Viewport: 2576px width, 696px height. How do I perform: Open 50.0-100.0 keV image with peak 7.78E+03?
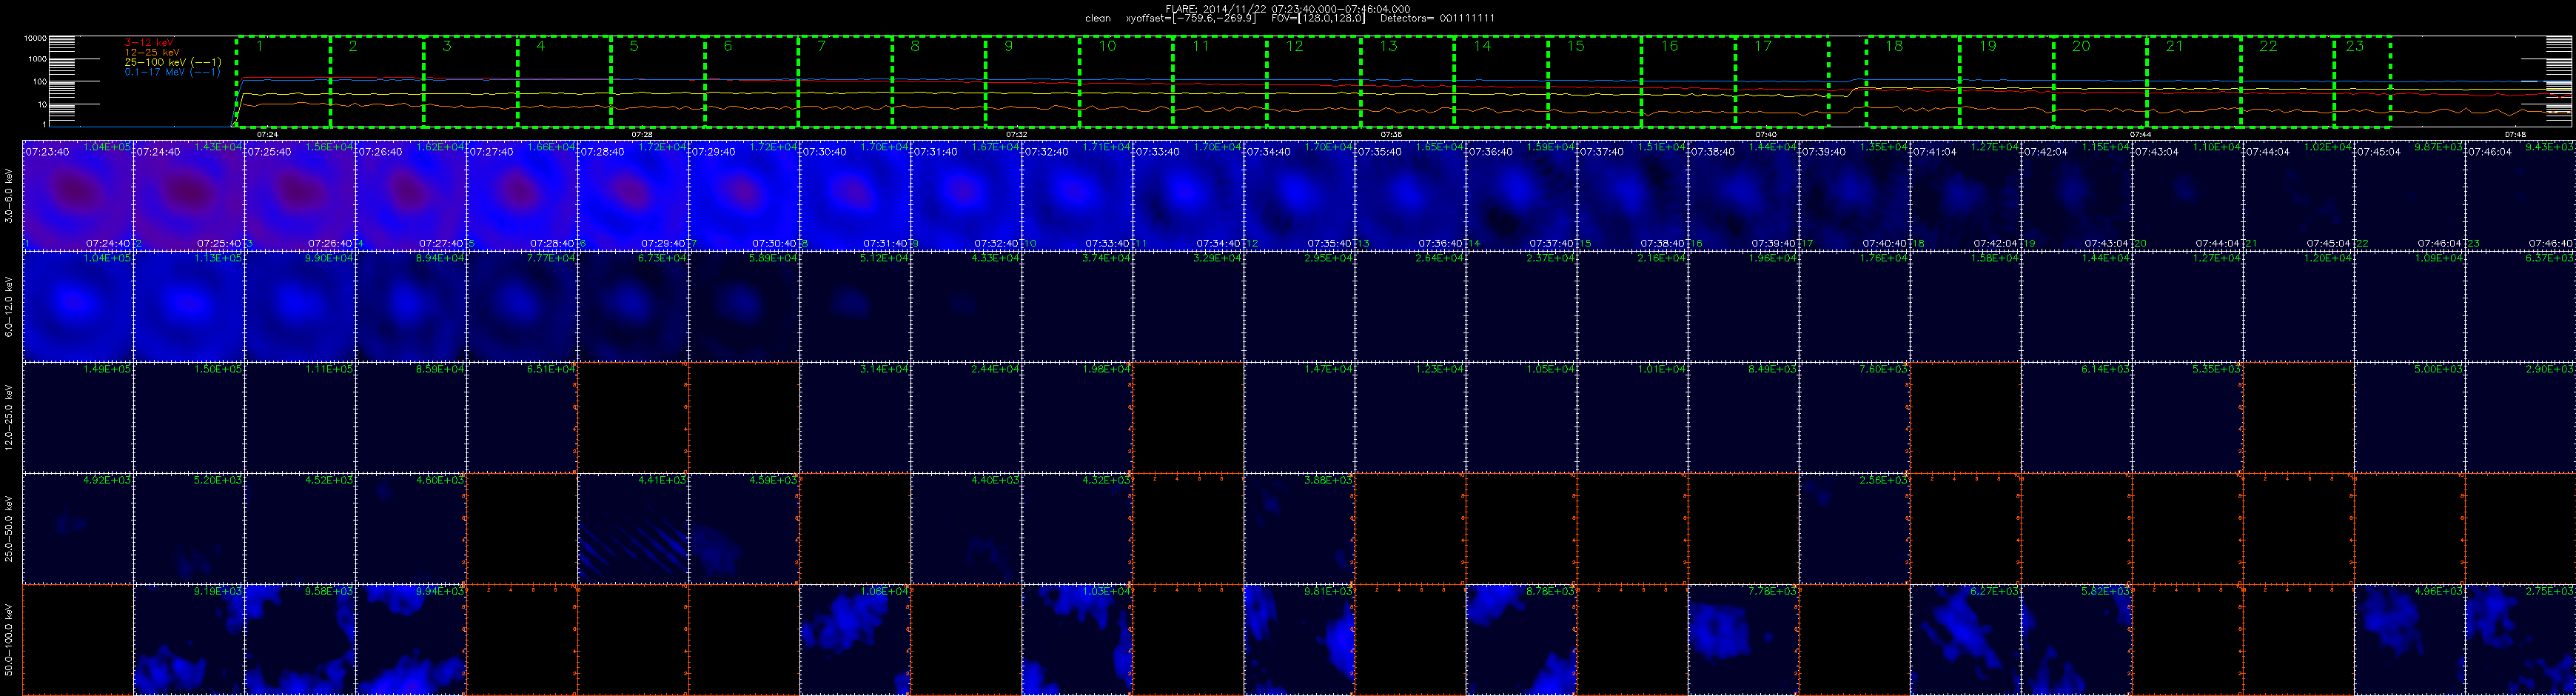[1743, 640]
